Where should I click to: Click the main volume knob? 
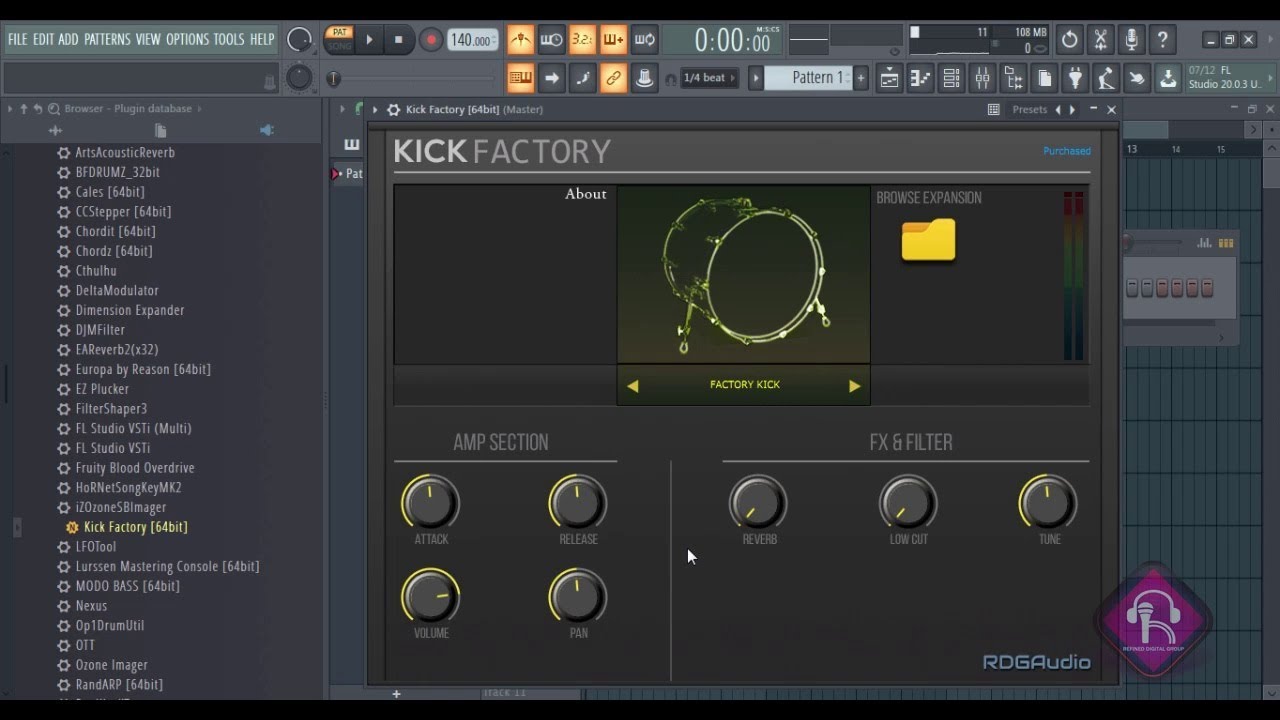coord(299,40)
